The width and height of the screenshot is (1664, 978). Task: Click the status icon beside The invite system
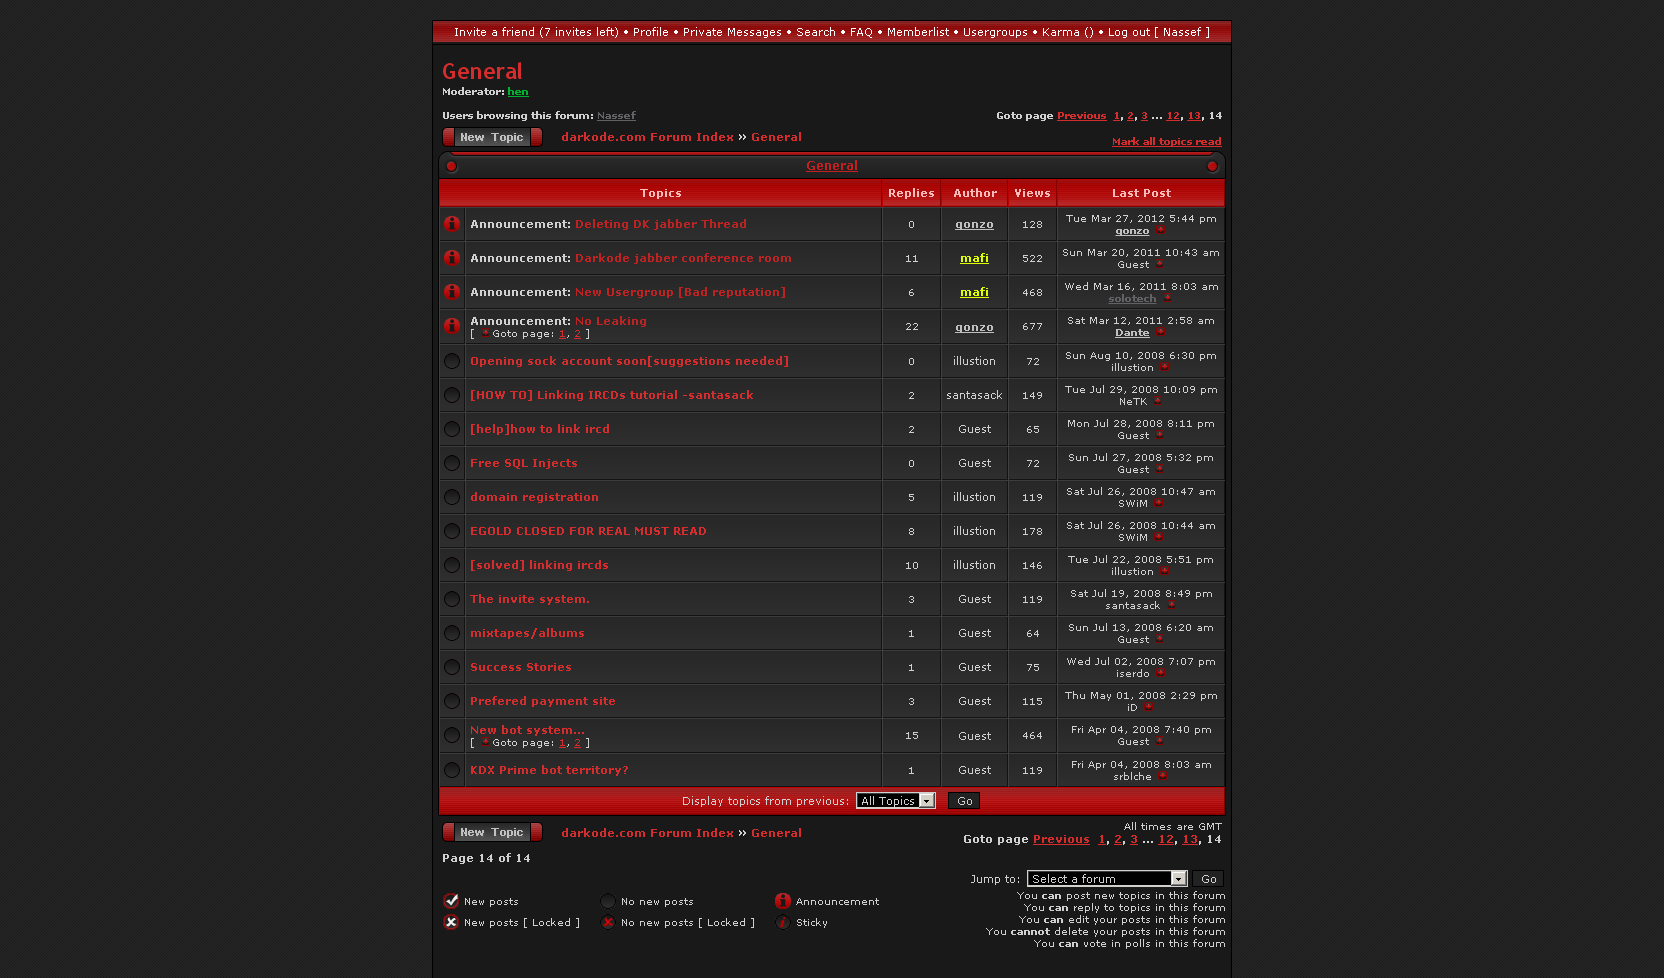(x=452, y=599)
